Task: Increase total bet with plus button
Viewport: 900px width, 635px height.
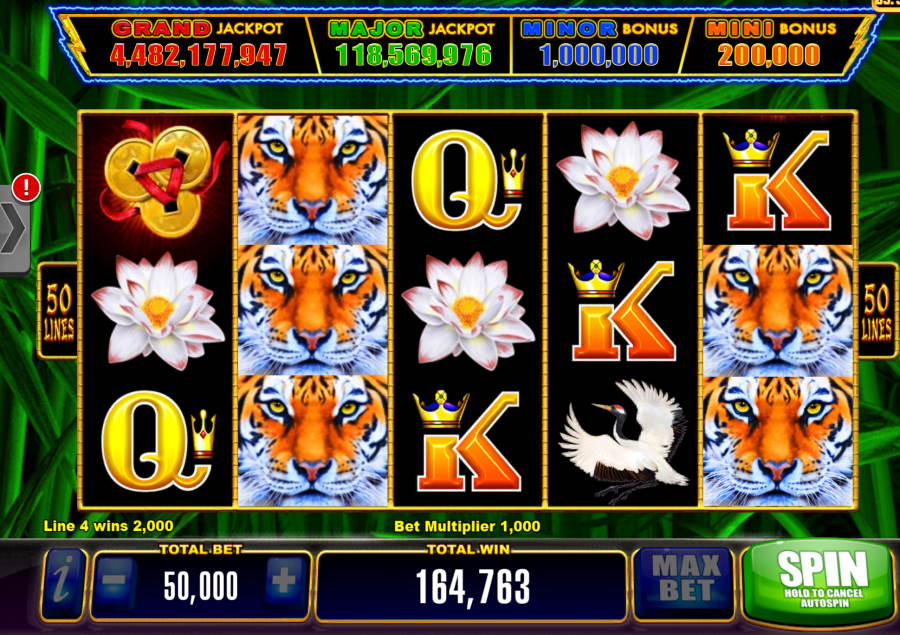Action: [x=285, y=582]
